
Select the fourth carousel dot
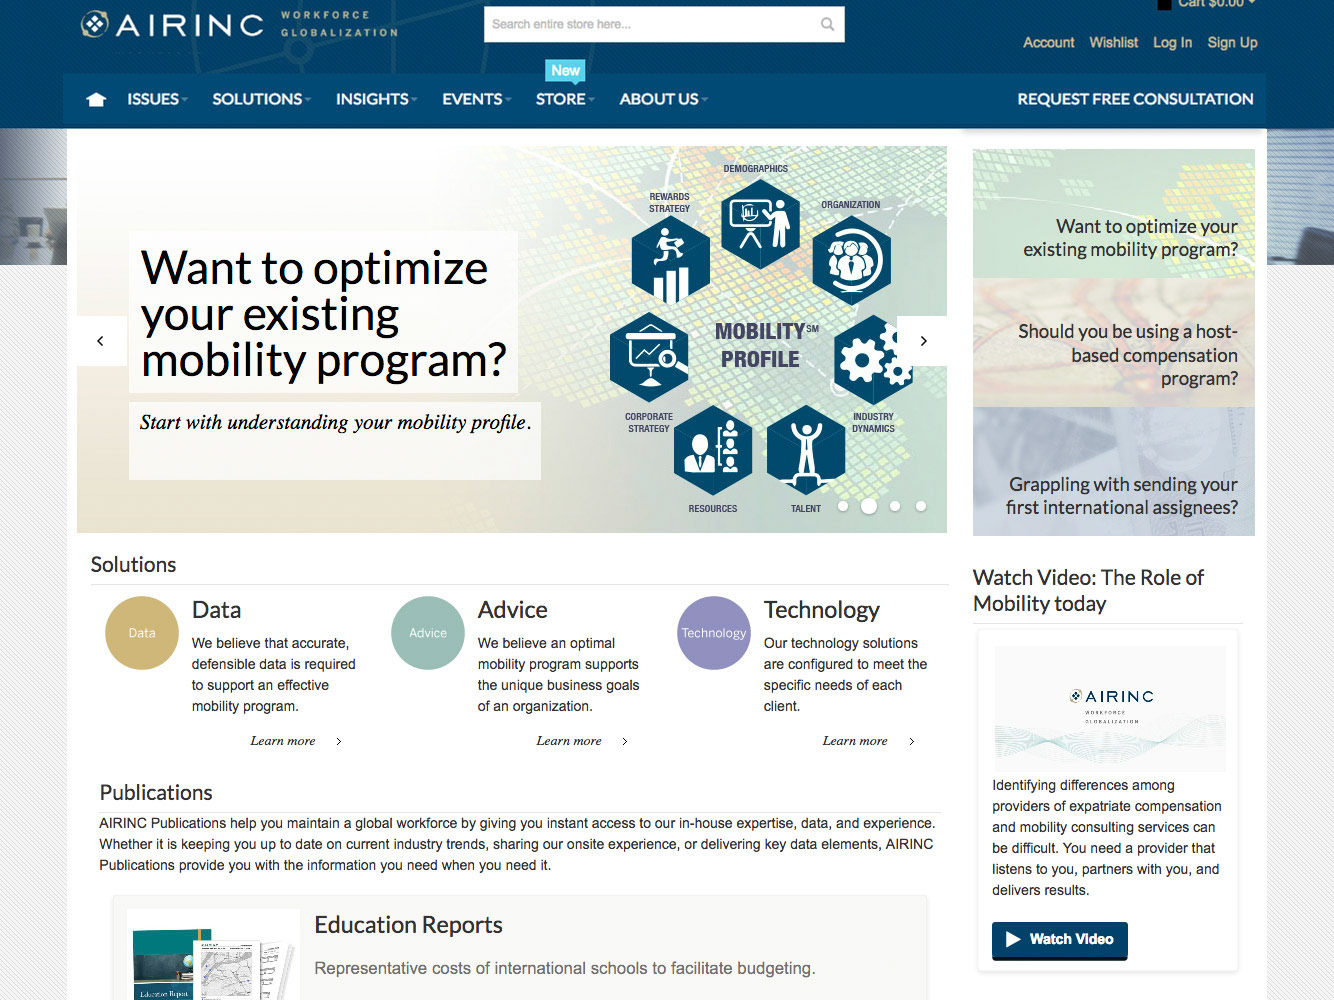click(x=921, y=506)
